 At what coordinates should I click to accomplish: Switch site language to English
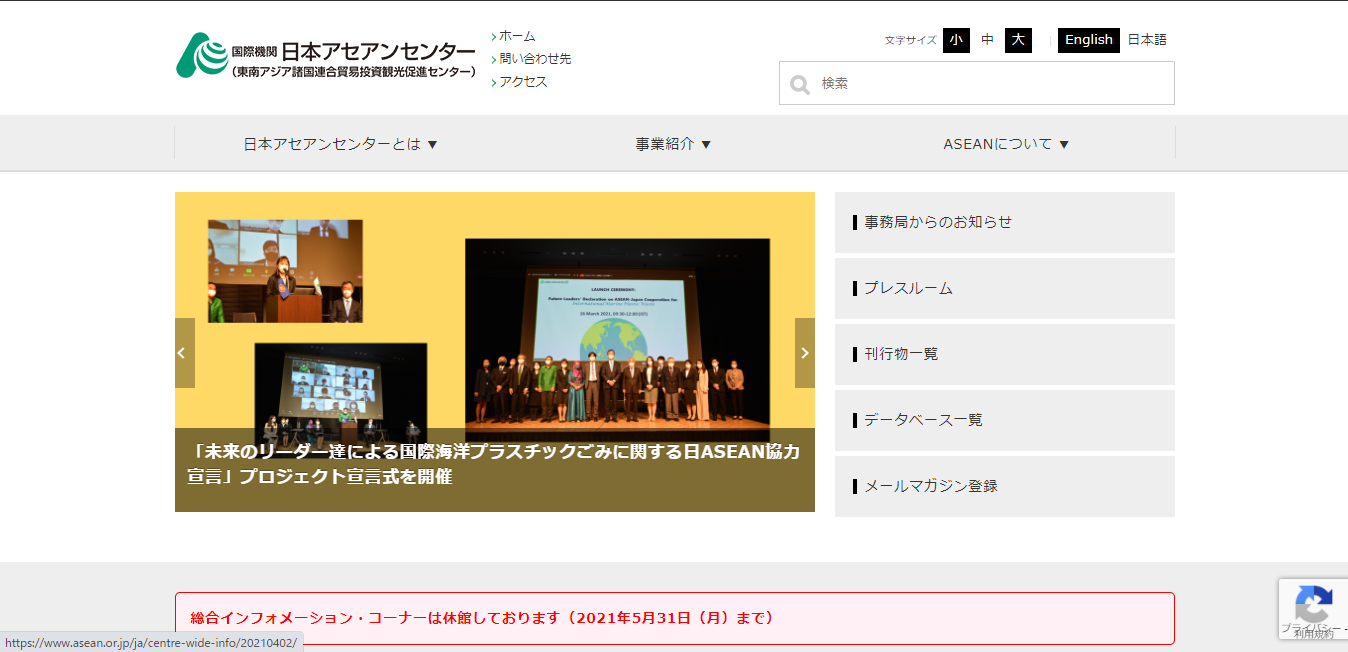pos(1089,40)
